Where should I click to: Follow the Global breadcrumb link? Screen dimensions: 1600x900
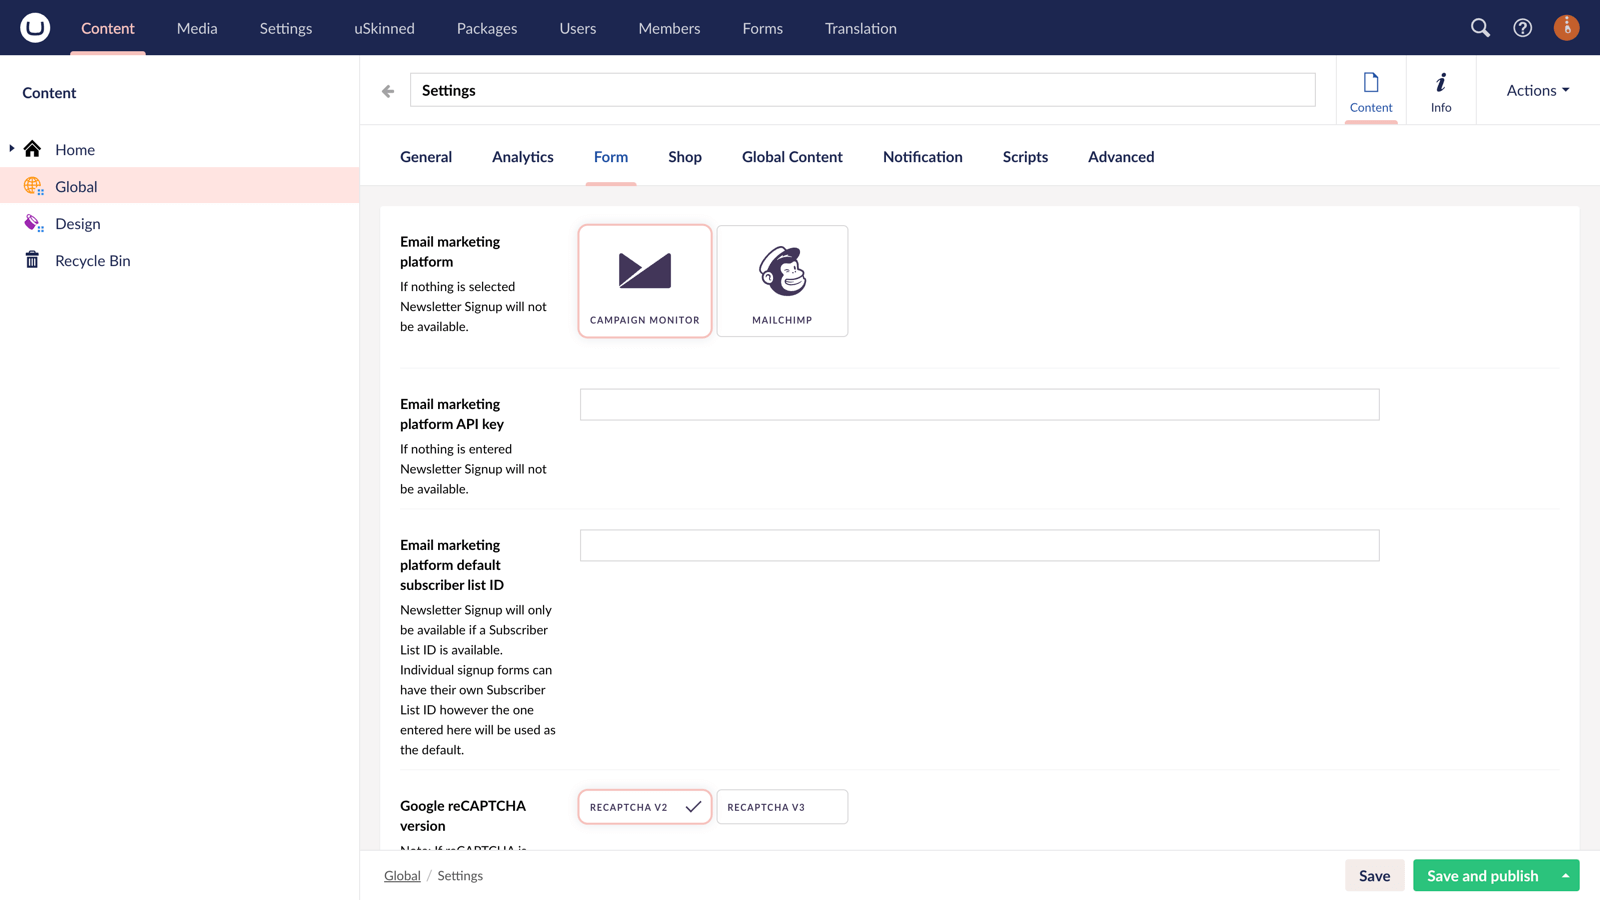(402, 875)
